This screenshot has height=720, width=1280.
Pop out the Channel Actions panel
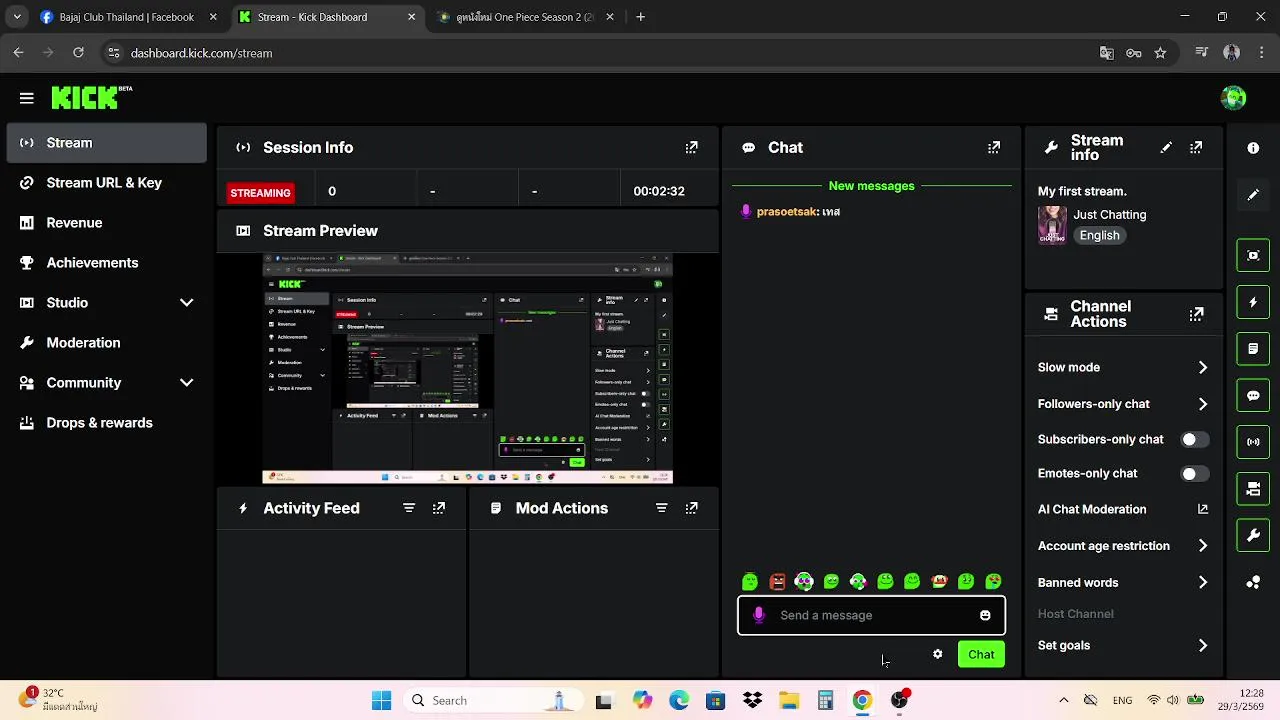point(1196,314)
